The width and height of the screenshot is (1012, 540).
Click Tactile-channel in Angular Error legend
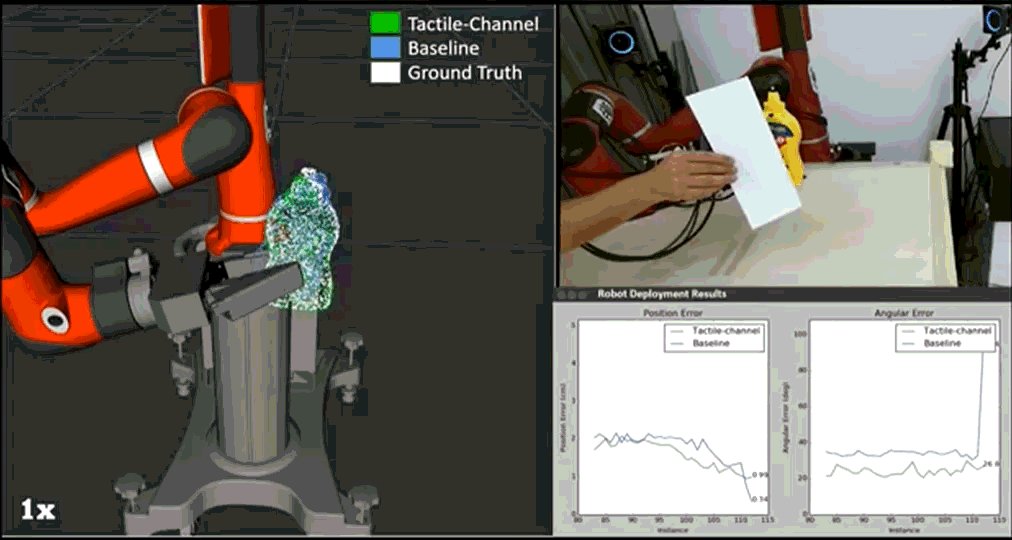click(x=956, y=330)
